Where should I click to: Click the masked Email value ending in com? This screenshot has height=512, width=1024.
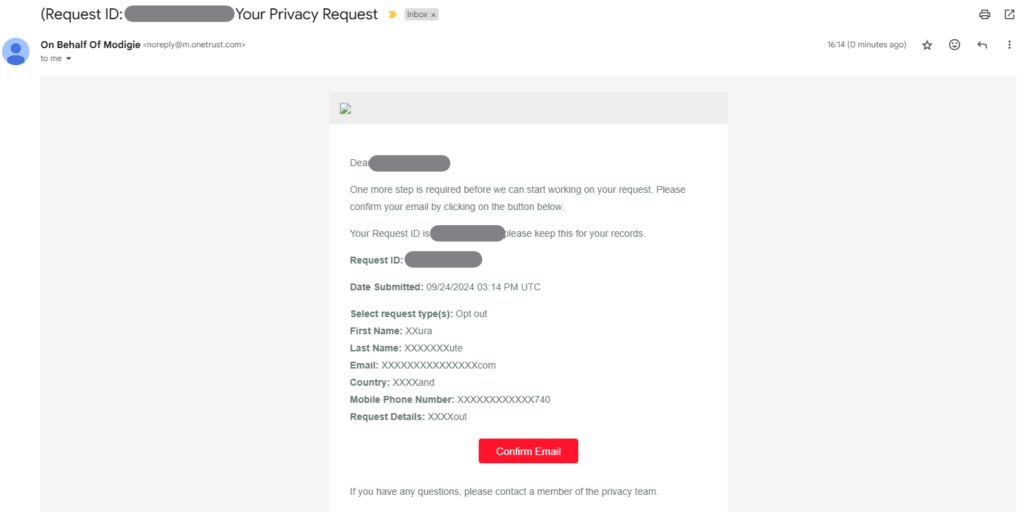click(438, 366)
